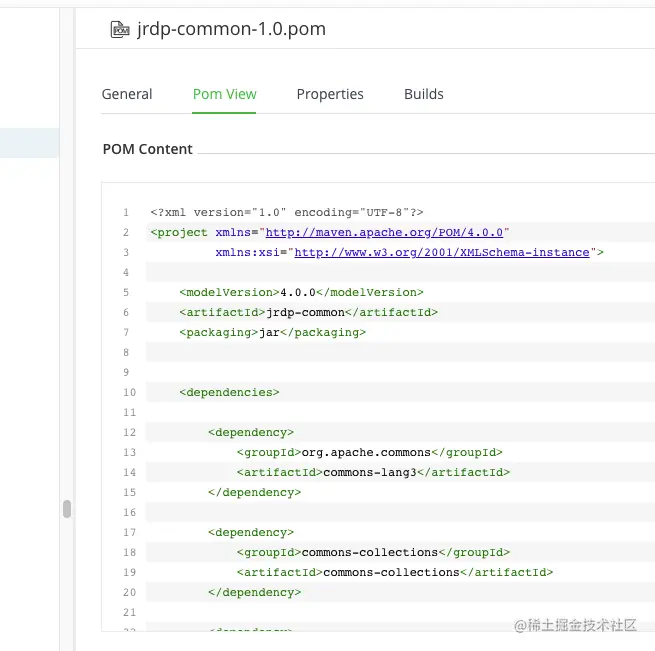Click the commons-lang3 artifactId text
Viewport: 655px width, 651px height.
pyautogui.click(x=373, y=472)
